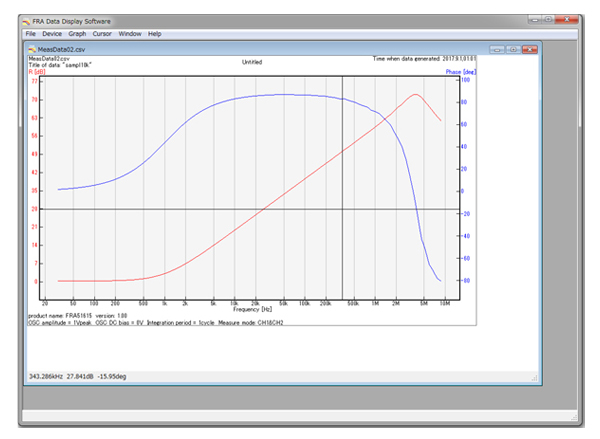Open the Help menu
Screen dimensions: 600x439
[155, 34]
